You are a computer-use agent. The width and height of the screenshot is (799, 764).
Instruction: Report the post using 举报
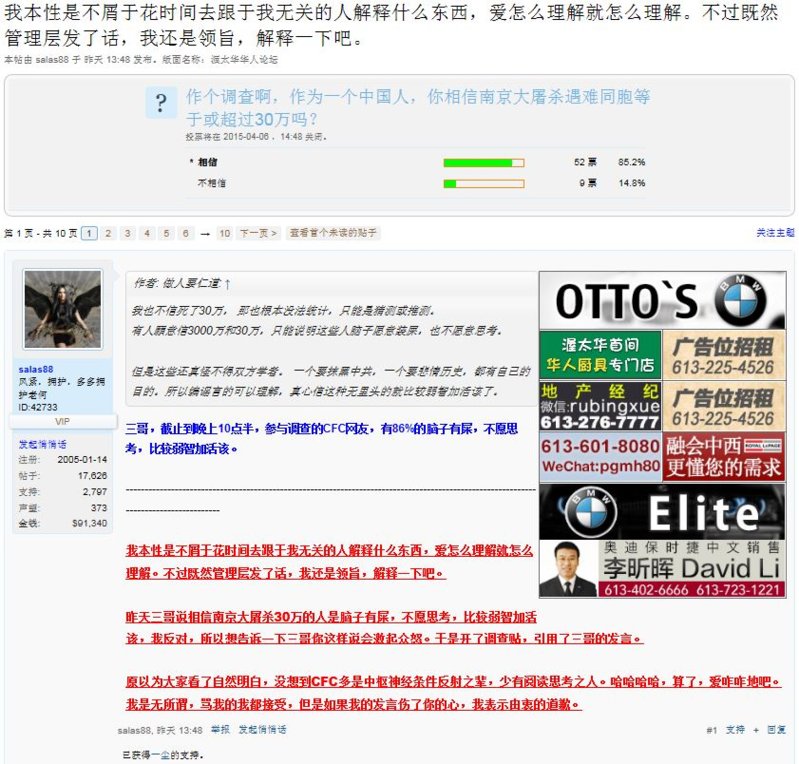tap(220, 730)
